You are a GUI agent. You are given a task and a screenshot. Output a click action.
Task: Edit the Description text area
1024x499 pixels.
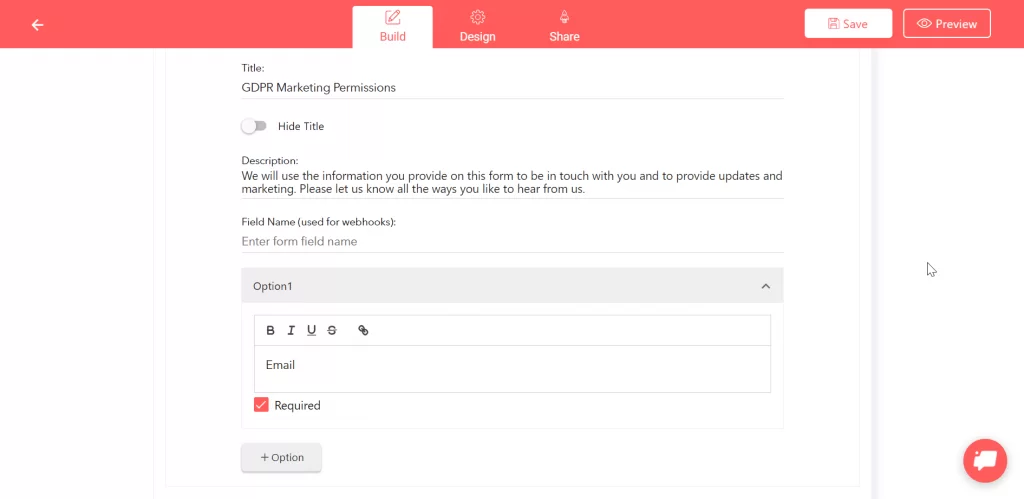tap(511, 182)
